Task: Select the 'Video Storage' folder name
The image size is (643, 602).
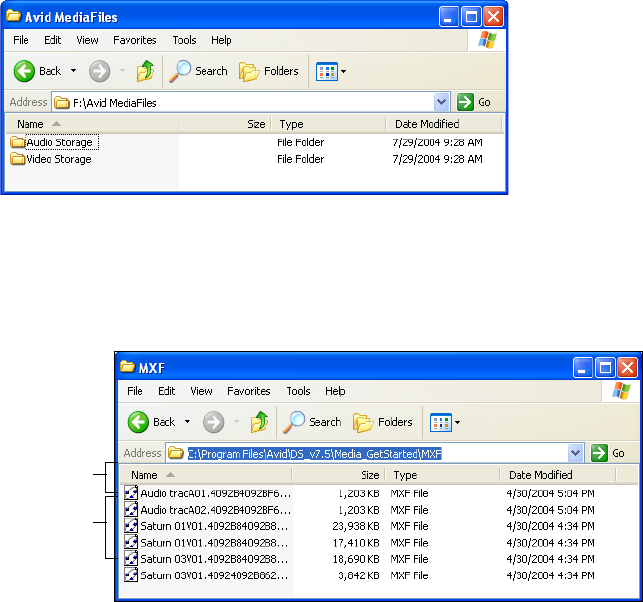Action: [59, 159]
